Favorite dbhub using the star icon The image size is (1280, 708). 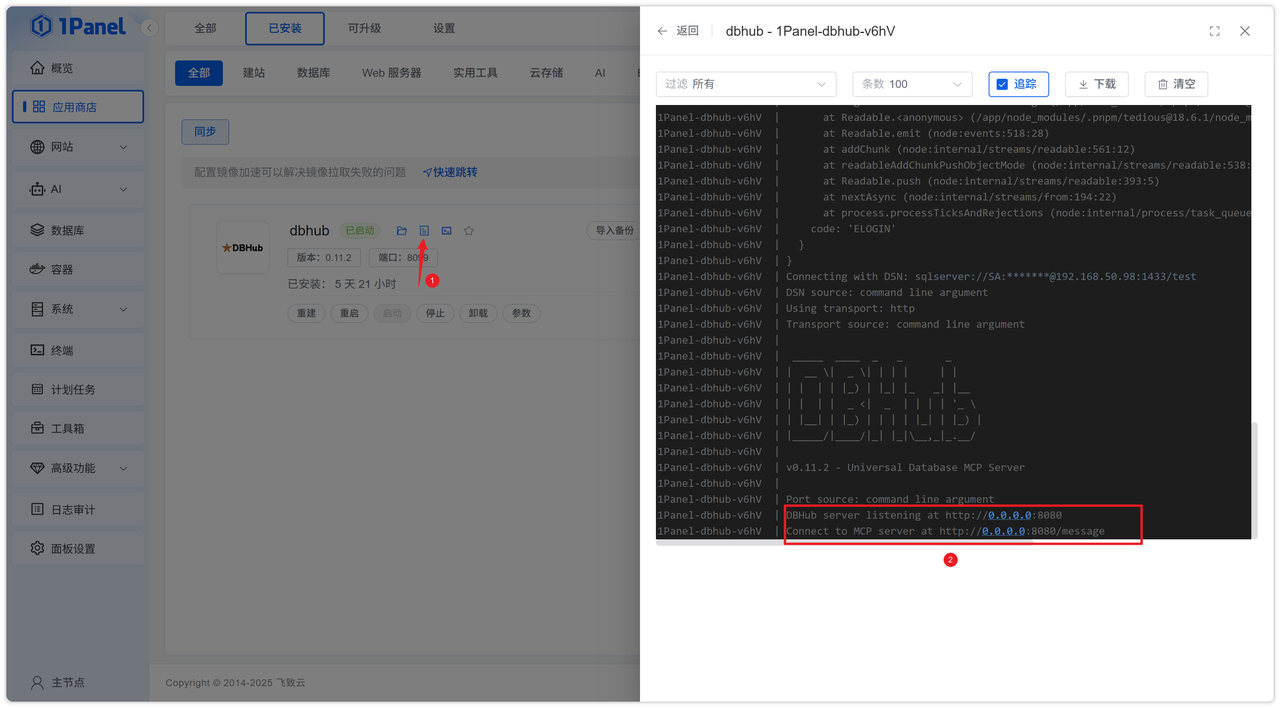click(x=468, y=230)
